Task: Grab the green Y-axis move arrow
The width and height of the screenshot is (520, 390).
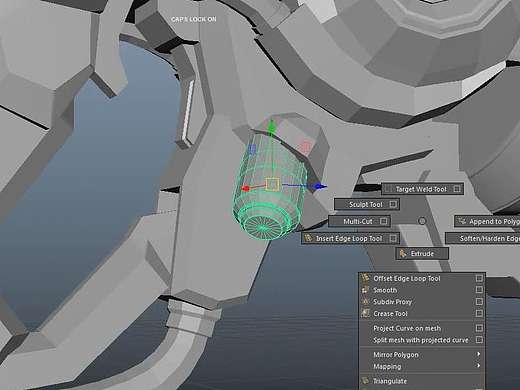Action: [272, 127]
